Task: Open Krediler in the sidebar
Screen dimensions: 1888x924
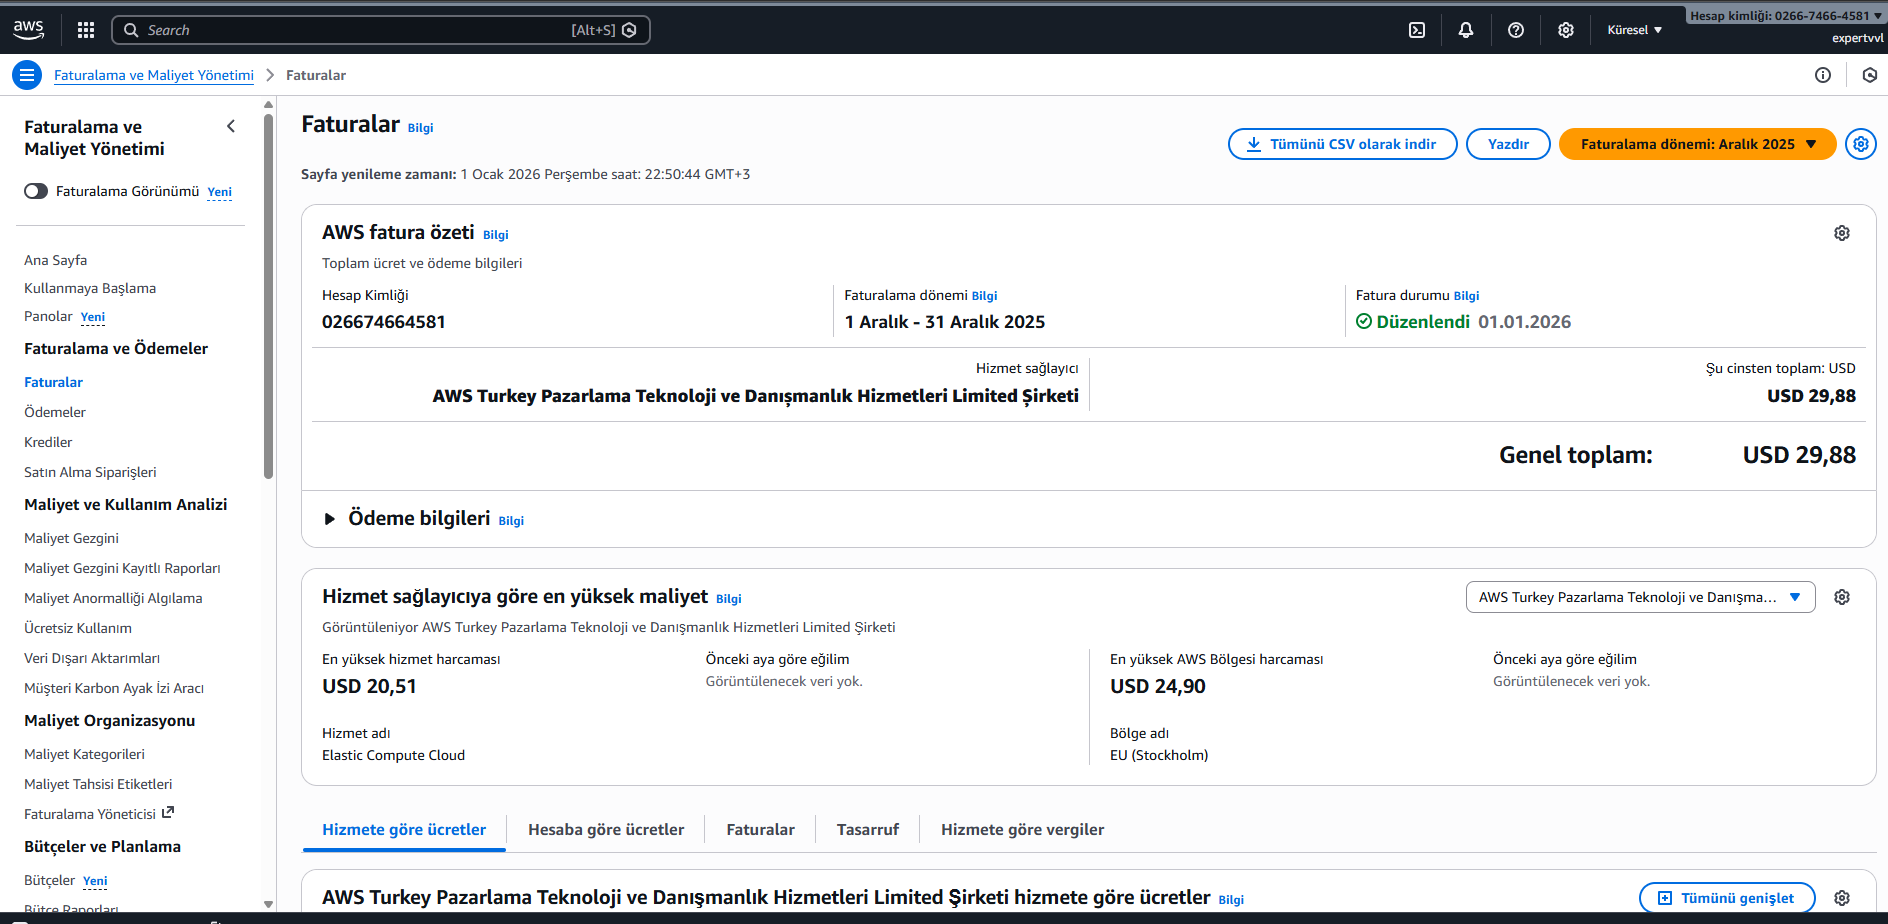Action: click(x=48, y=442)
